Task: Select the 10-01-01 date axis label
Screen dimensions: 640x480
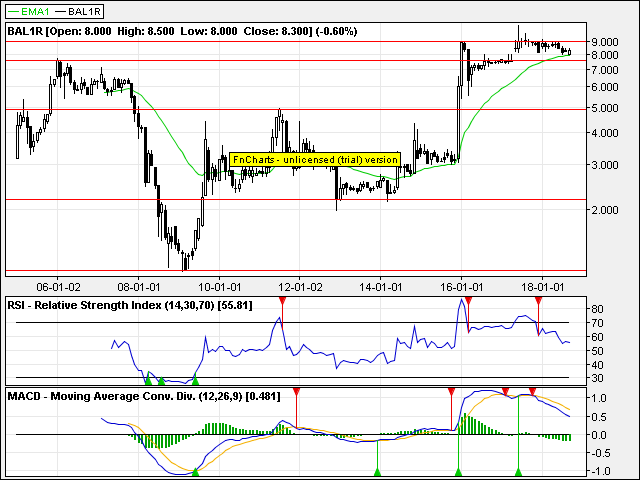Action: tap(220, 287)
